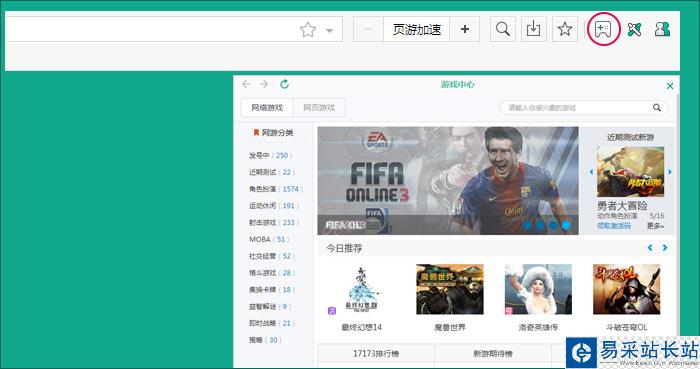Open the 最终幻想14 game thumbnail

click(x=362, y=289)
